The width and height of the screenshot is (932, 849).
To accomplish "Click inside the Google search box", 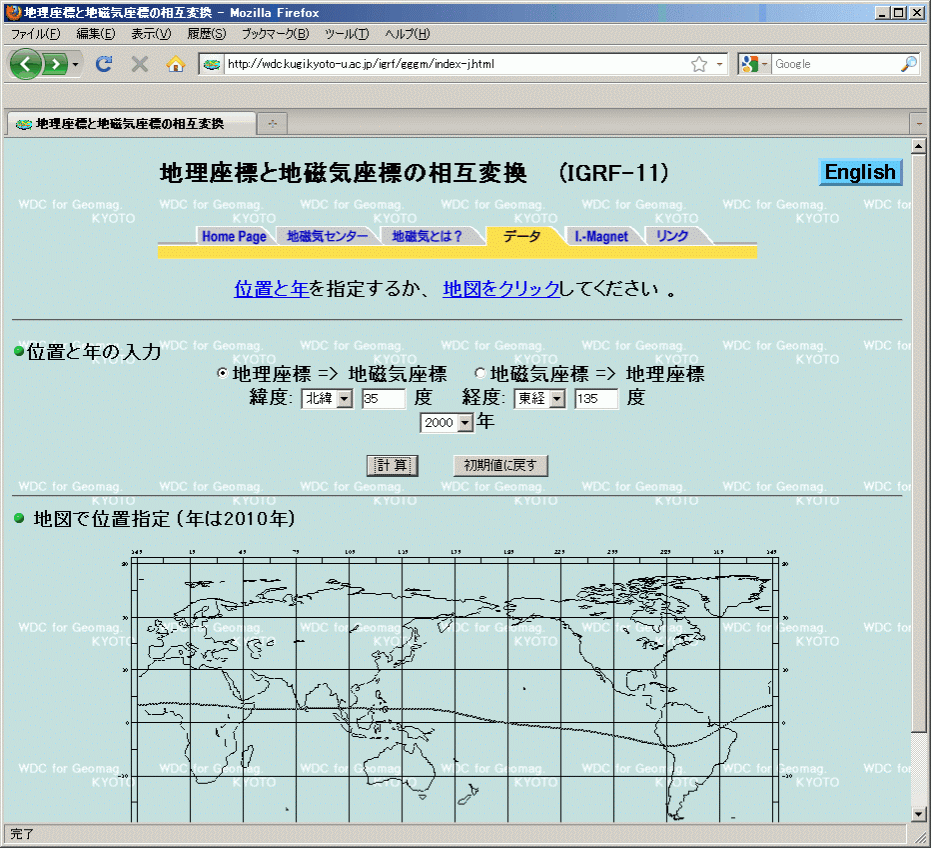I will point(836,64).
